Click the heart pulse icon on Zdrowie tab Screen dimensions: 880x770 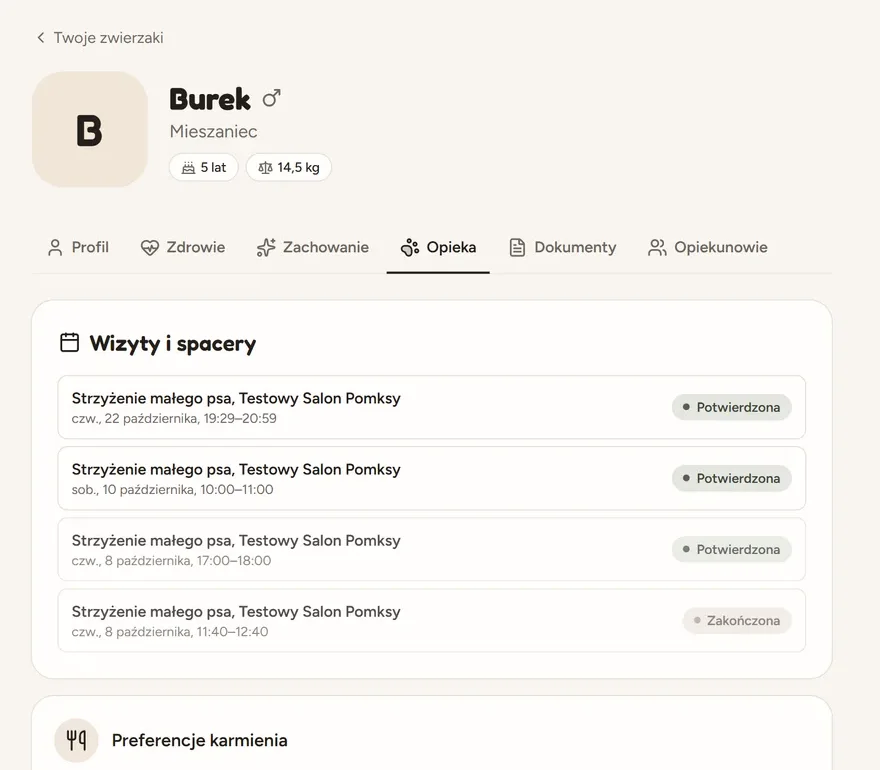point(150,248)
